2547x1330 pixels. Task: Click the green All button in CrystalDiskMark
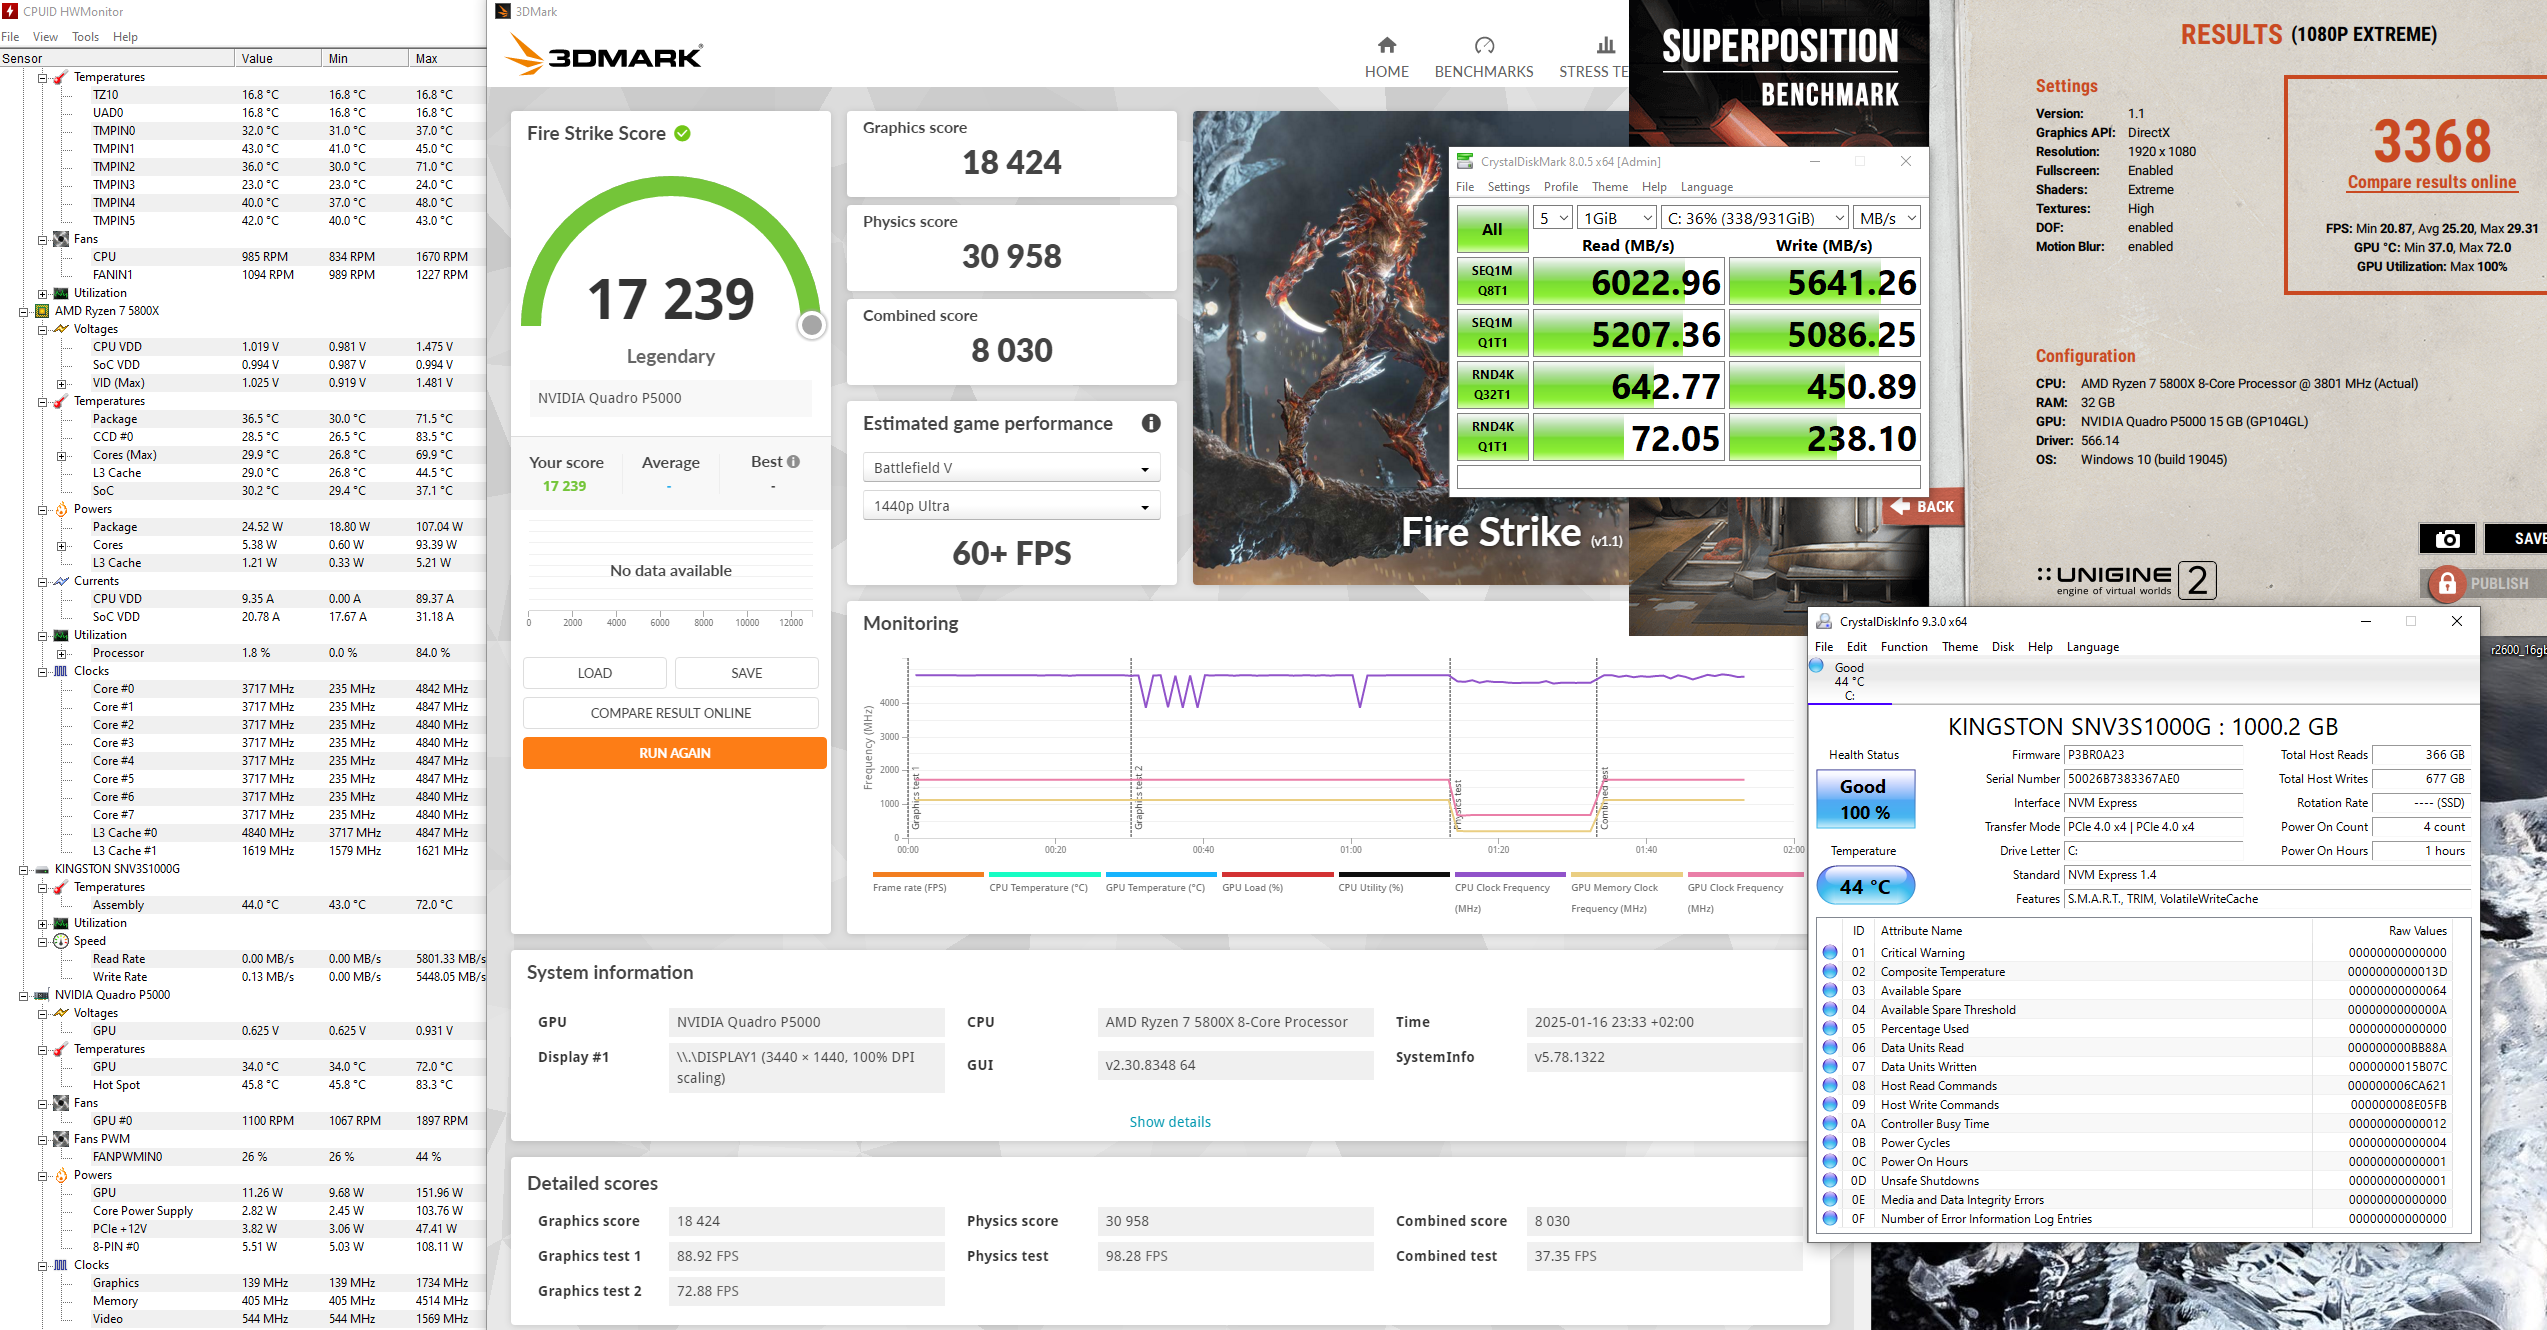1492,229
